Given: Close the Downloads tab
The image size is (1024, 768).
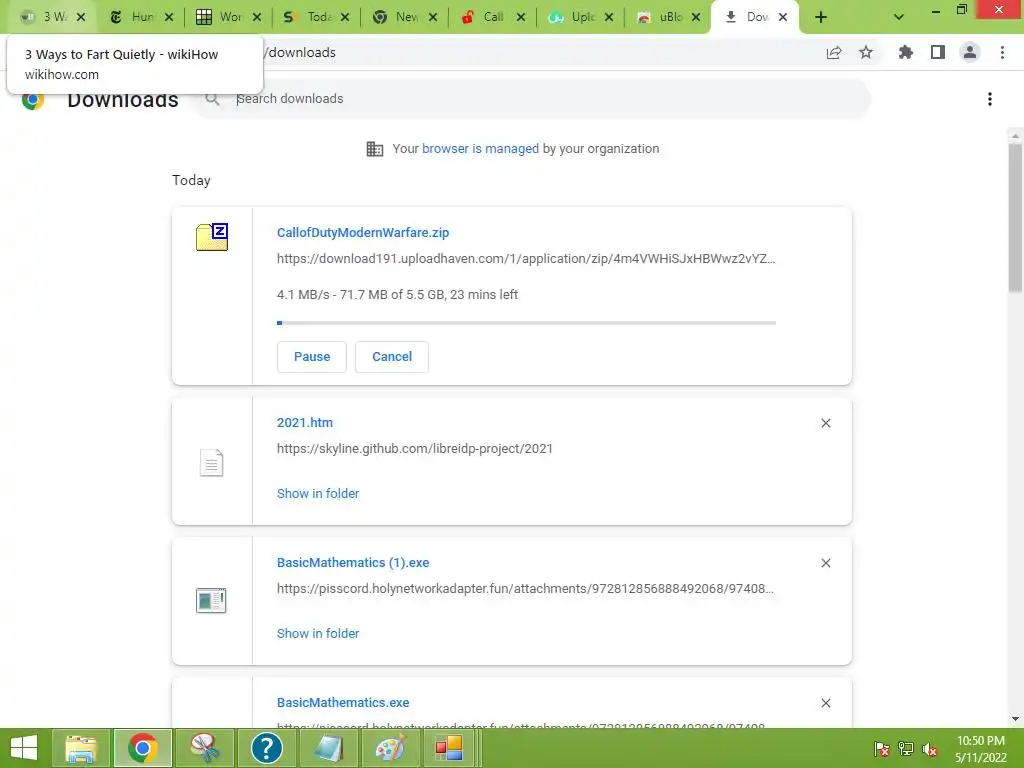Looking at the screenshot, I should click(783, 18).
